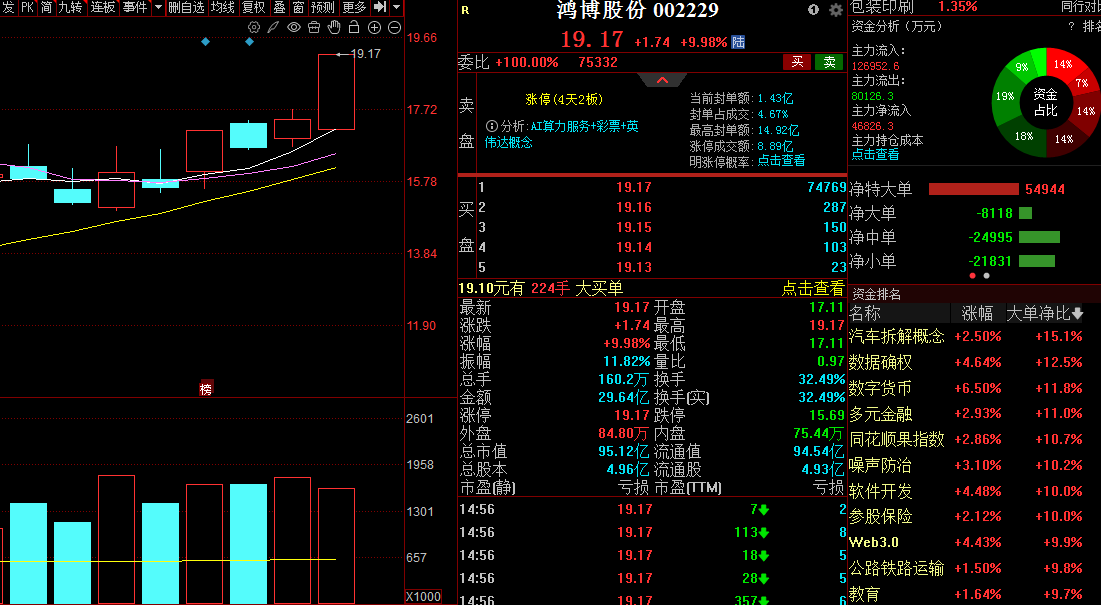Open 噪声防治 sector row
Screen dimensions: 1101x605
974,465
